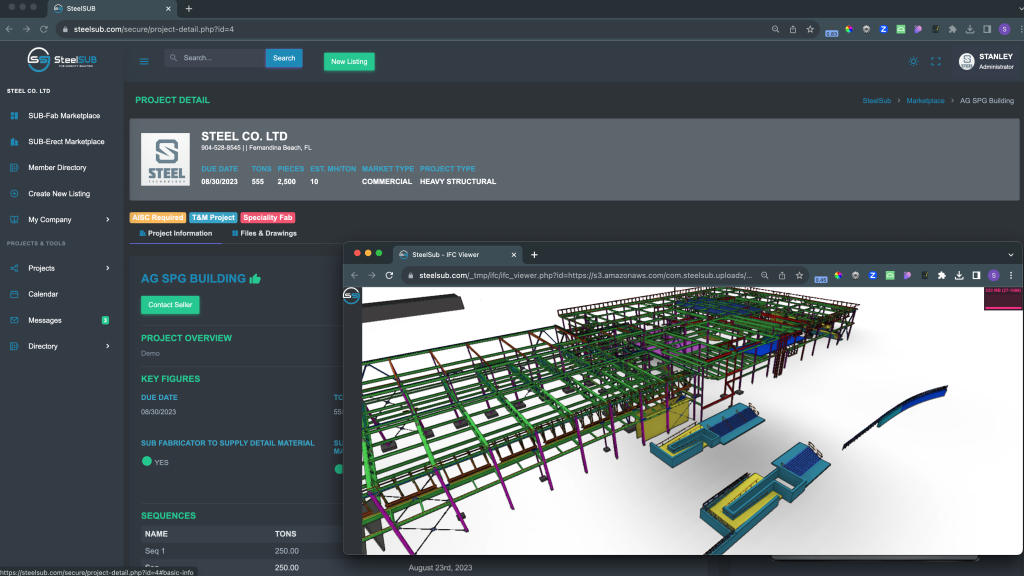Open the SUB-Erect Marketplace sidebar item

click(x=66, y=142)
